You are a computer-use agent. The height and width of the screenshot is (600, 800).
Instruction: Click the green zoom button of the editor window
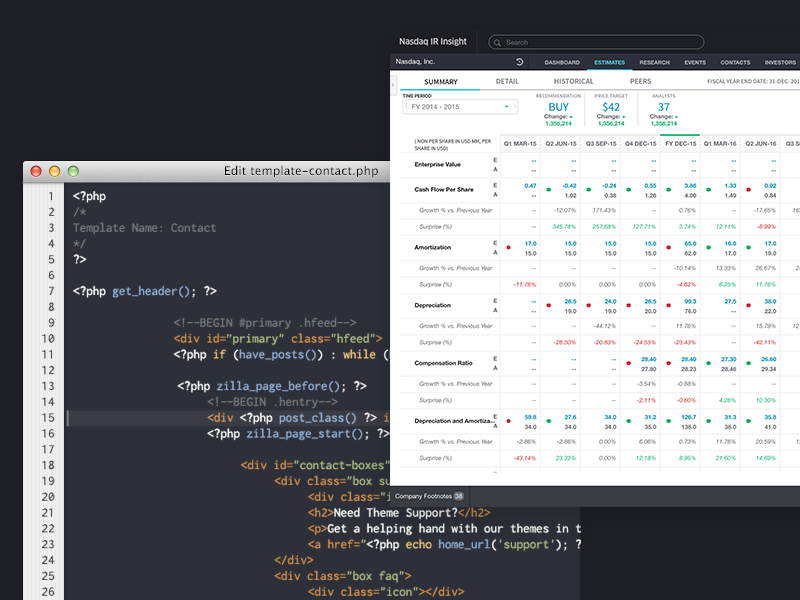point(73,171)
